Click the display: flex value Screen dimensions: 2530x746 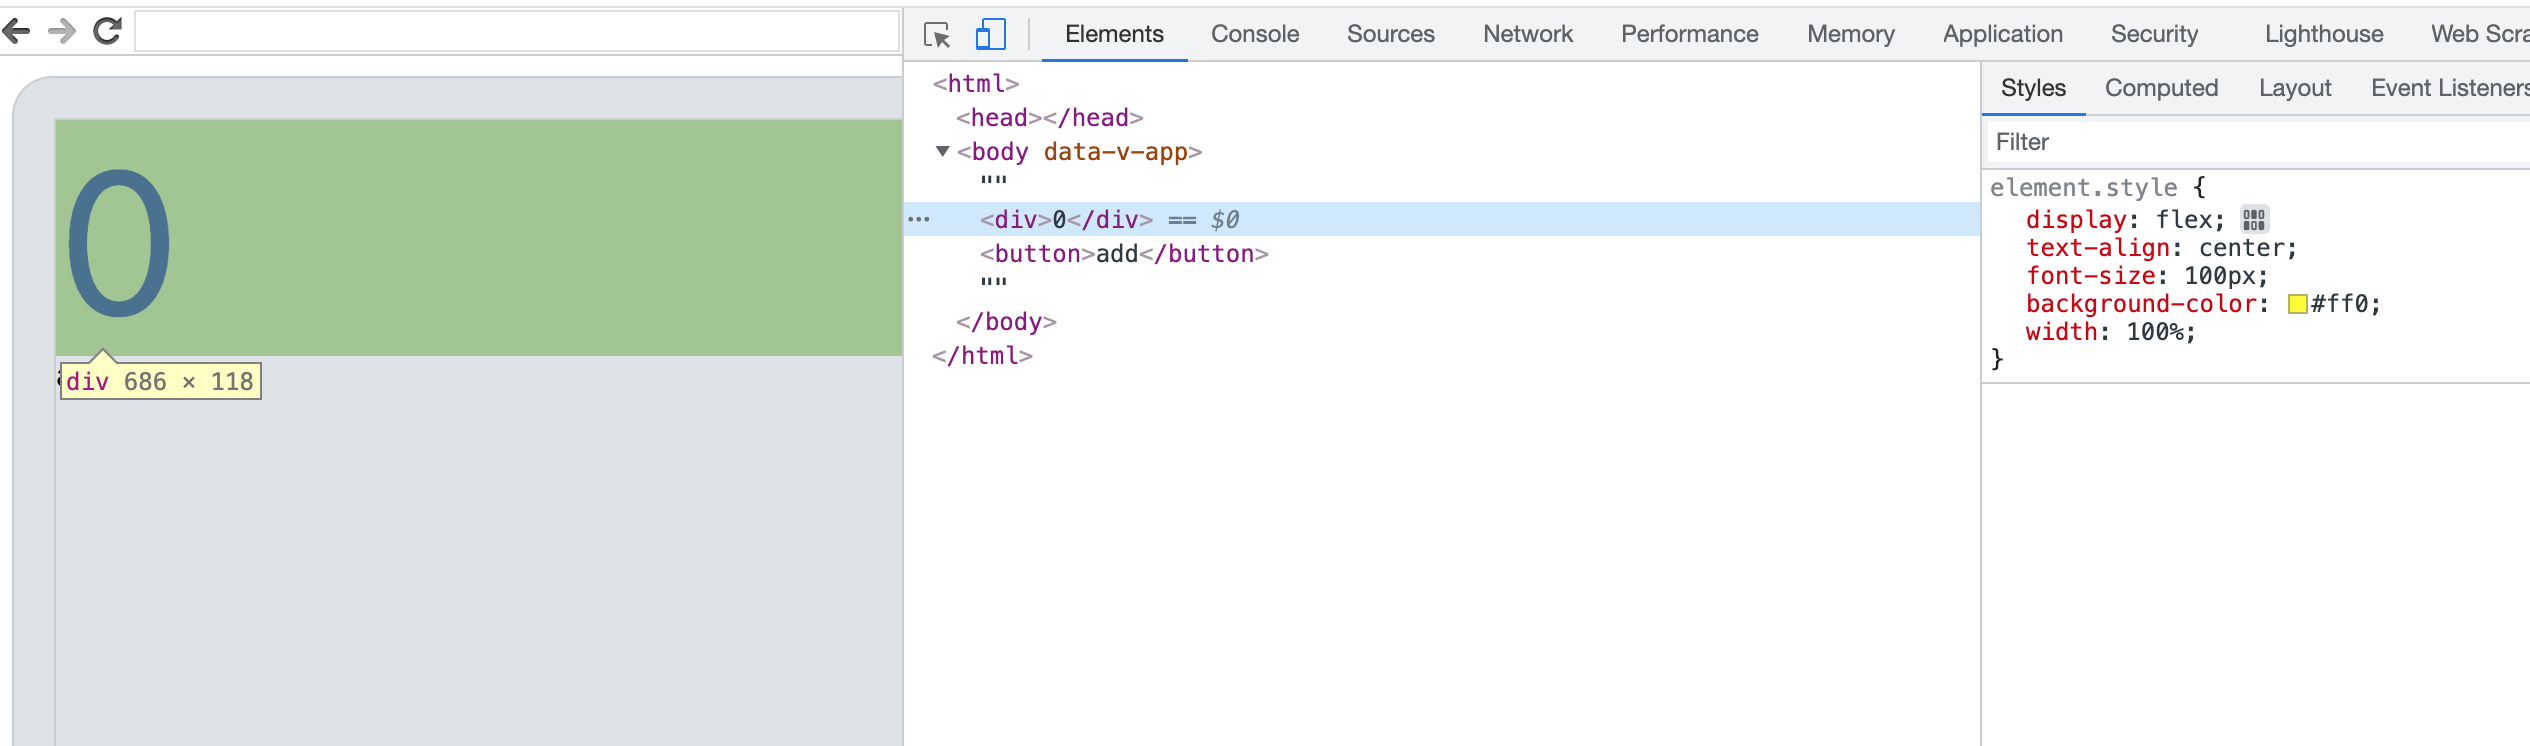2183,220
